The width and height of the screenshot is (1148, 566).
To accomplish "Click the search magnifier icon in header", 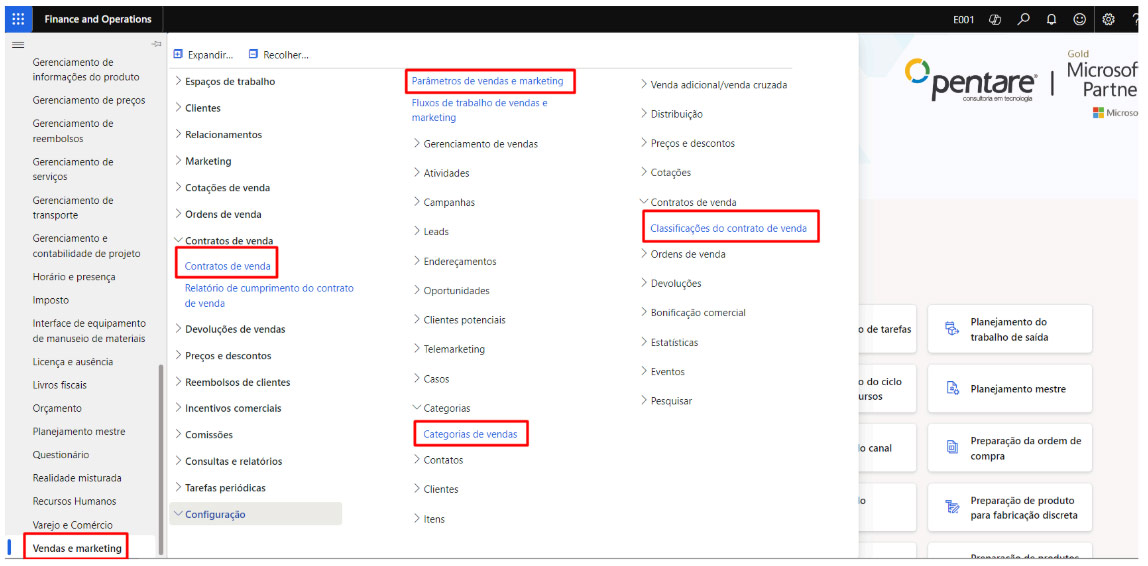I will point(1023,19).
